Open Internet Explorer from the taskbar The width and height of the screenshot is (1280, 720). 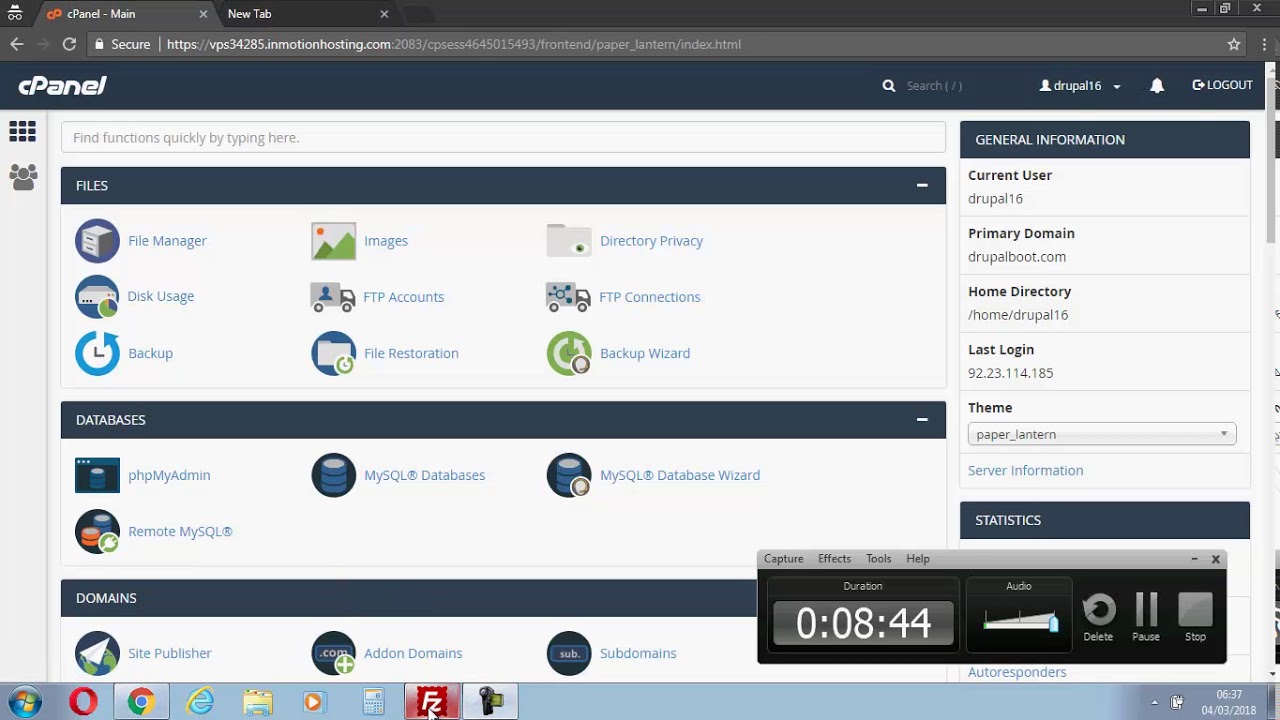[x=200, y=702]
